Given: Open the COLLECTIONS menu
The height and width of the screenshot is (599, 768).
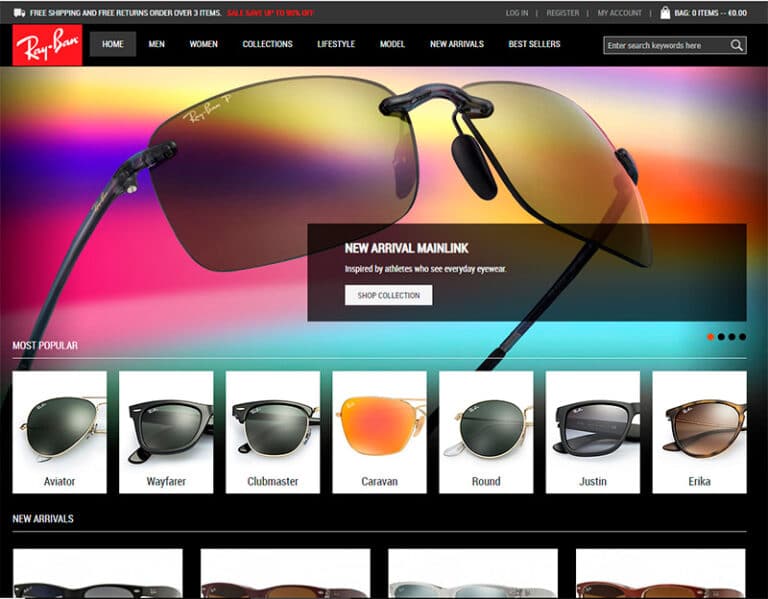Looking at the screenshot, I should coord(267,44).
